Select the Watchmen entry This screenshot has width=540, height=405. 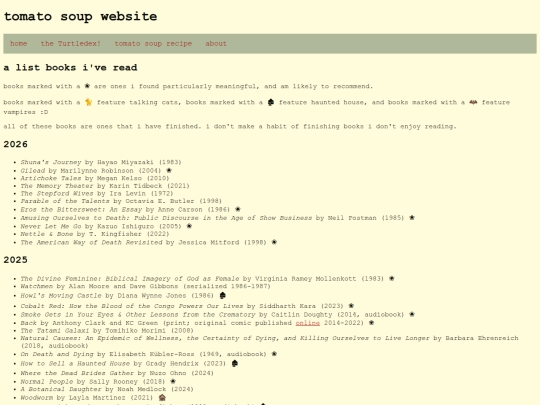pyautogui.click(x=145, y=287)
